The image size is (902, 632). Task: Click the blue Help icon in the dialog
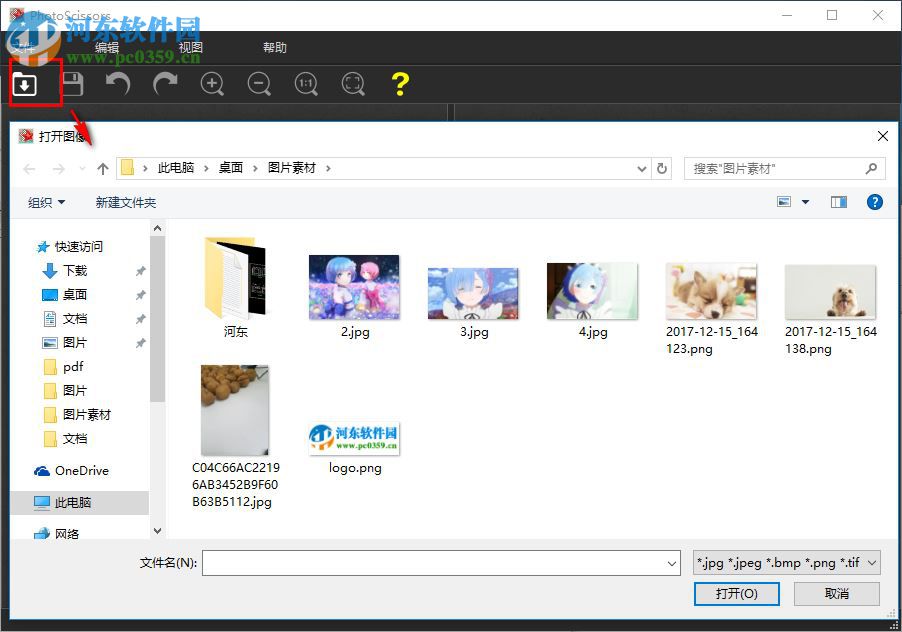[875, 202]
